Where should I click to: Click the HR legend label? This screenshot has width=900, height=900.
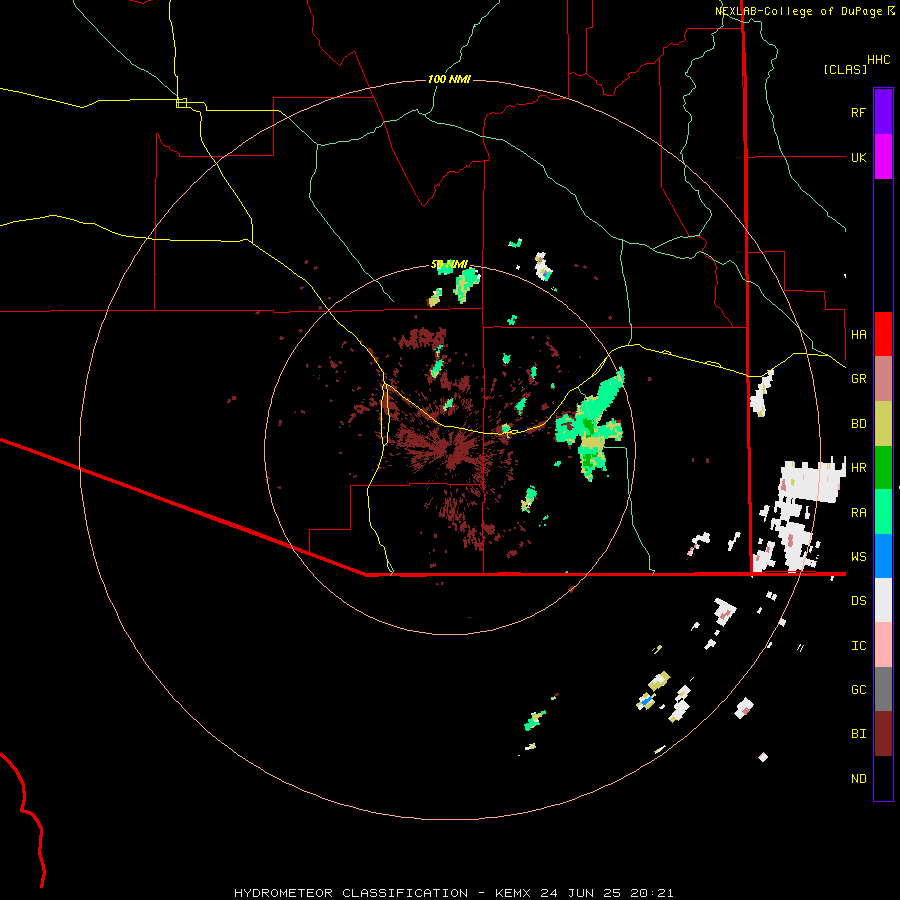point(858,468)
